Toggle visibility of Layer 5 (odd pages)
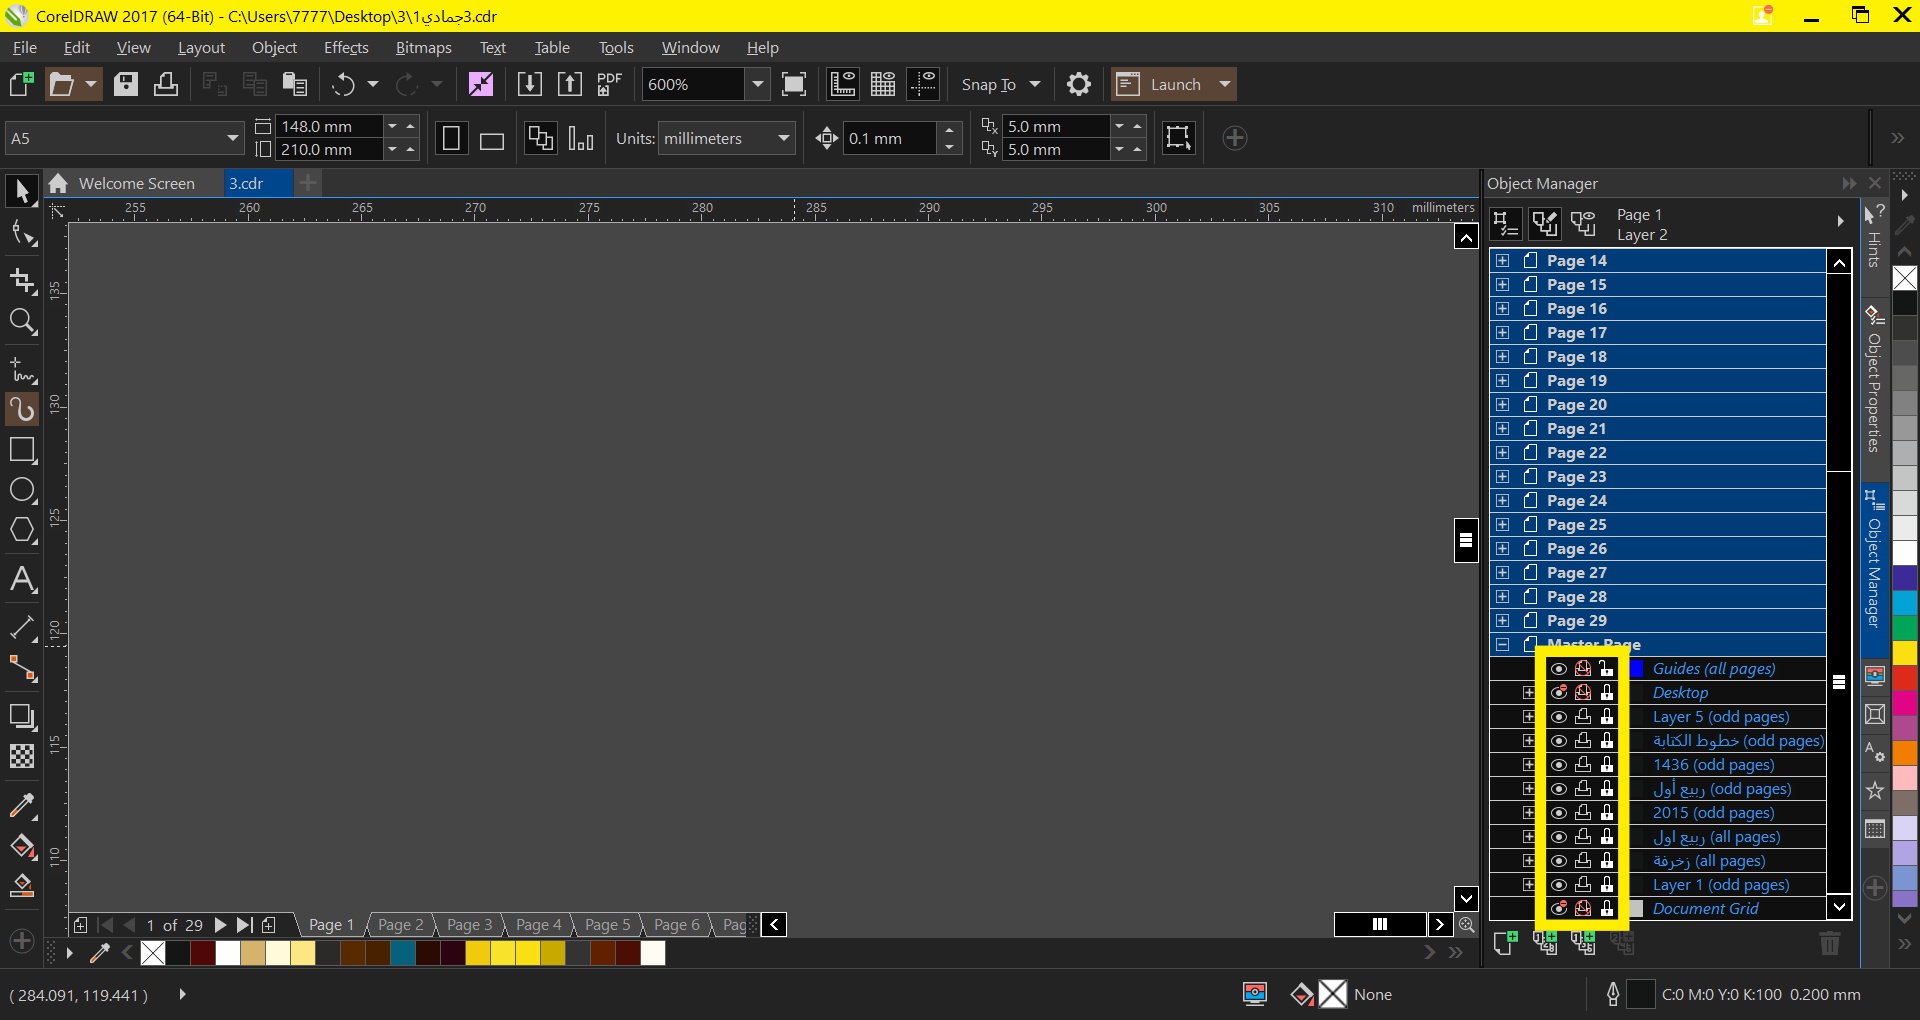The image size is (1920, 1020). click(1558, 717)
